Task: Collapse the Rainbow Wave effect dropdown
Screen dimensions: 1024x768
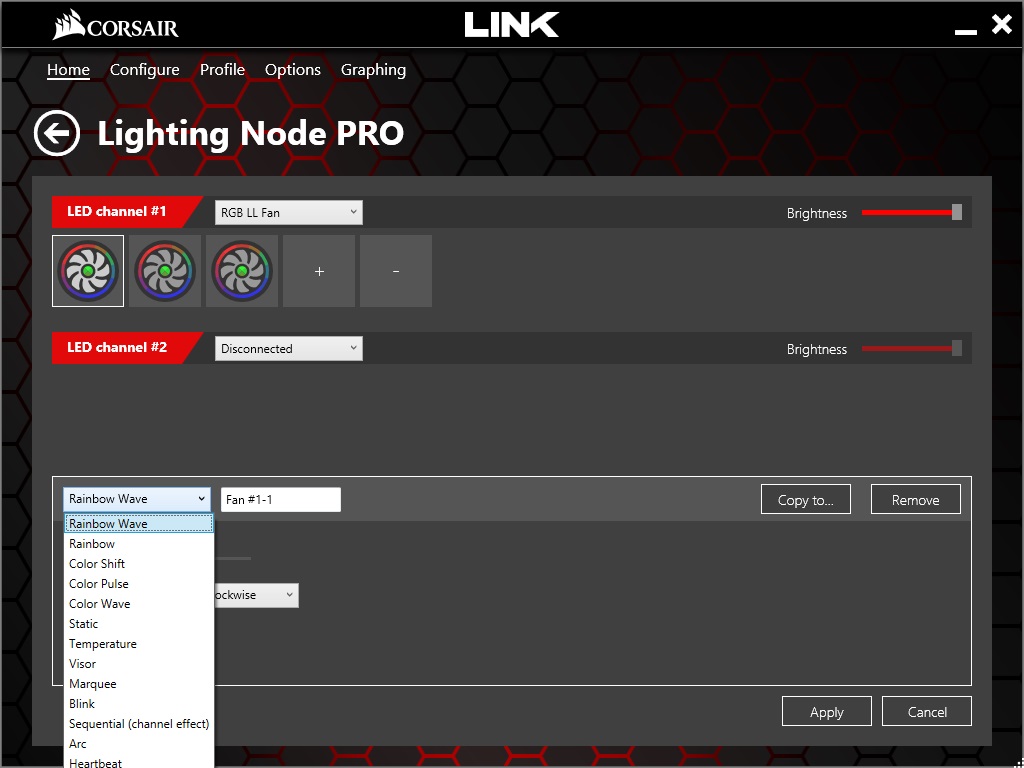Action: (137, 499)
